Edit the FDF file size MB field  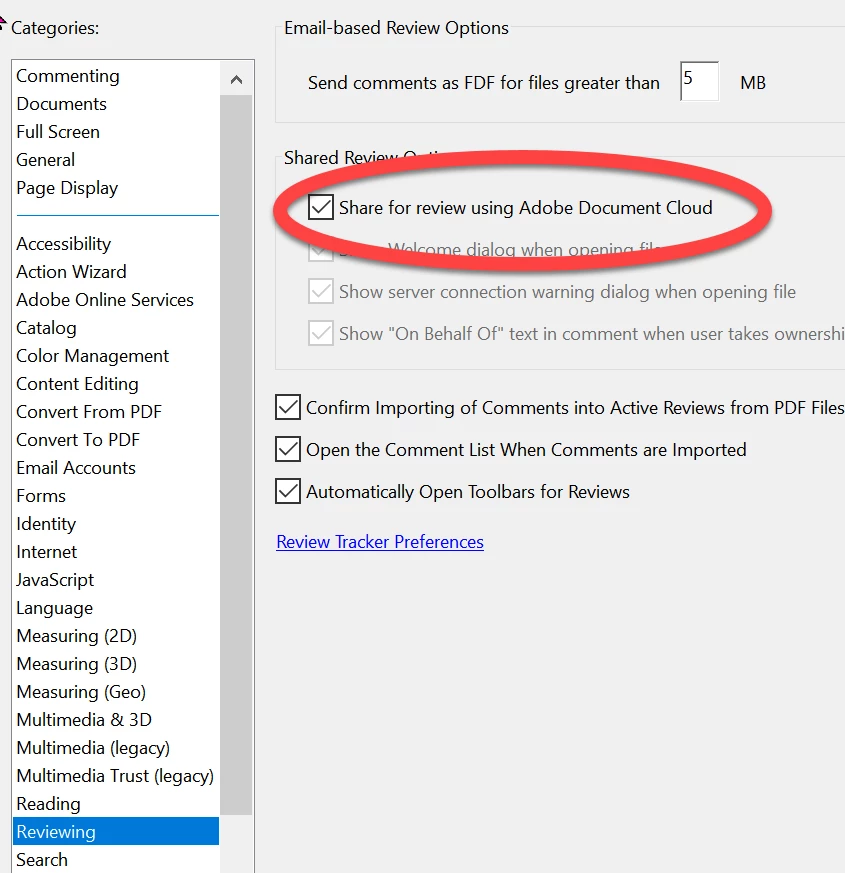coord(699,81)
